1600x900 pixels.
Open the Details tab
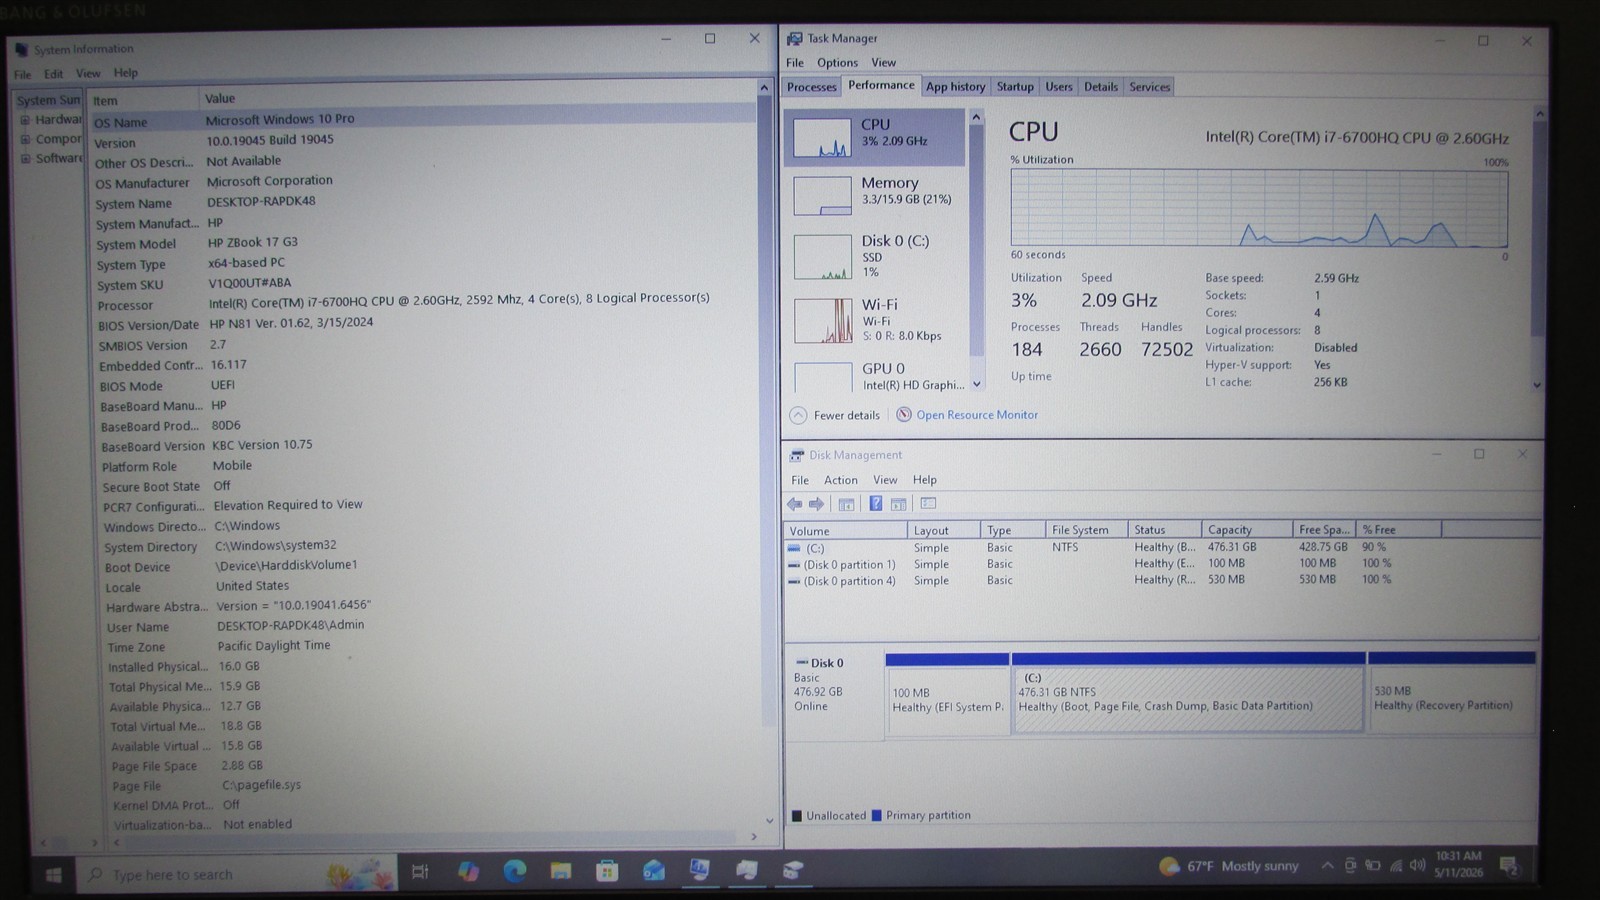[x=1101, y=87]
